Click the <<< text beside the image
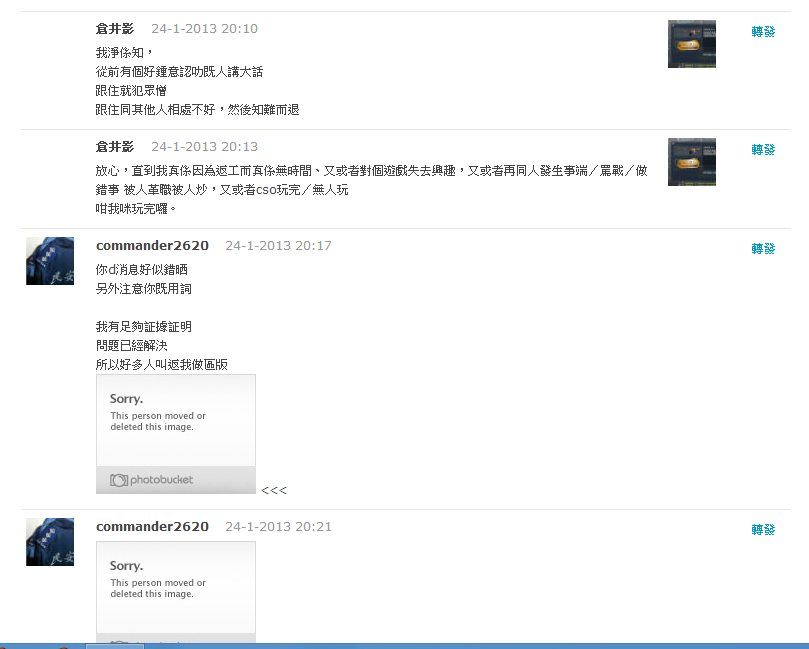 274,491
